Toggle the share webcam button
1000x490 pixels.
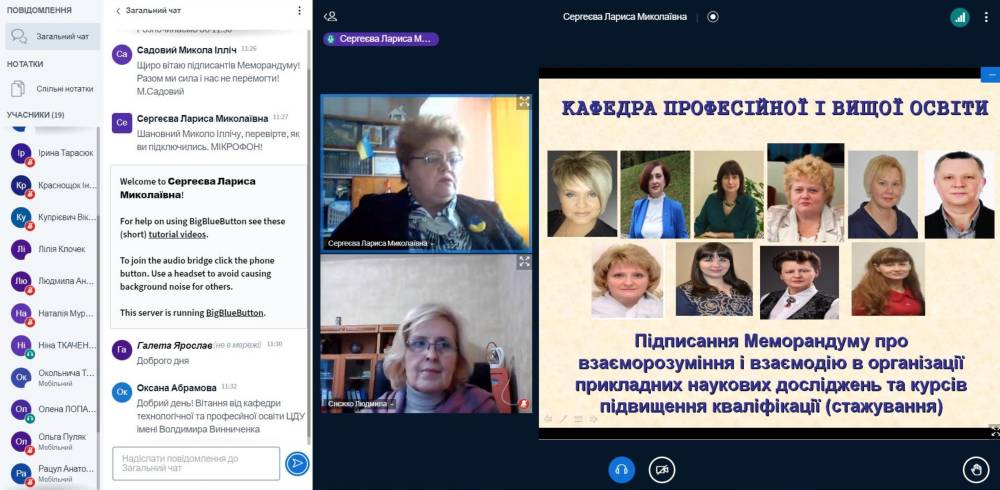point(660,469)
